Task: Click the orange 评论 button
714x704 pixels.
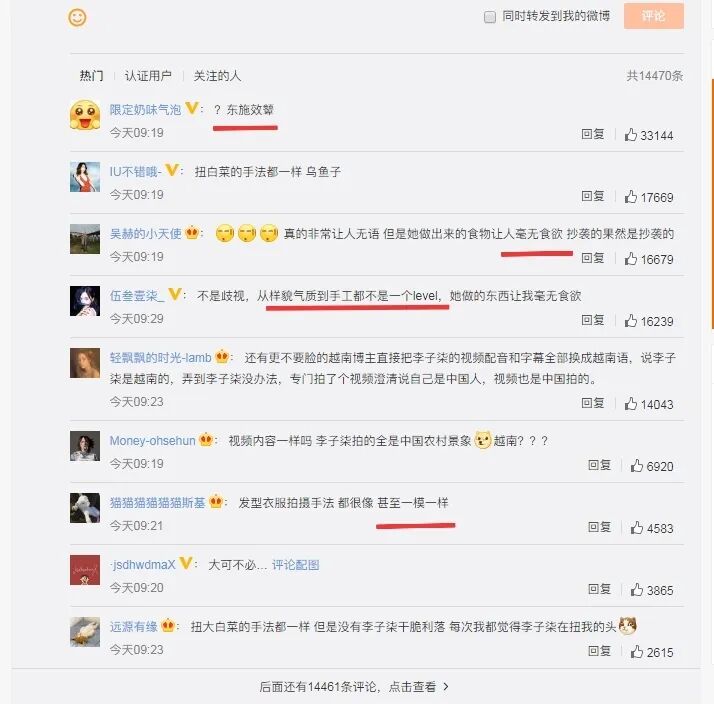Action: click(653, 16)
